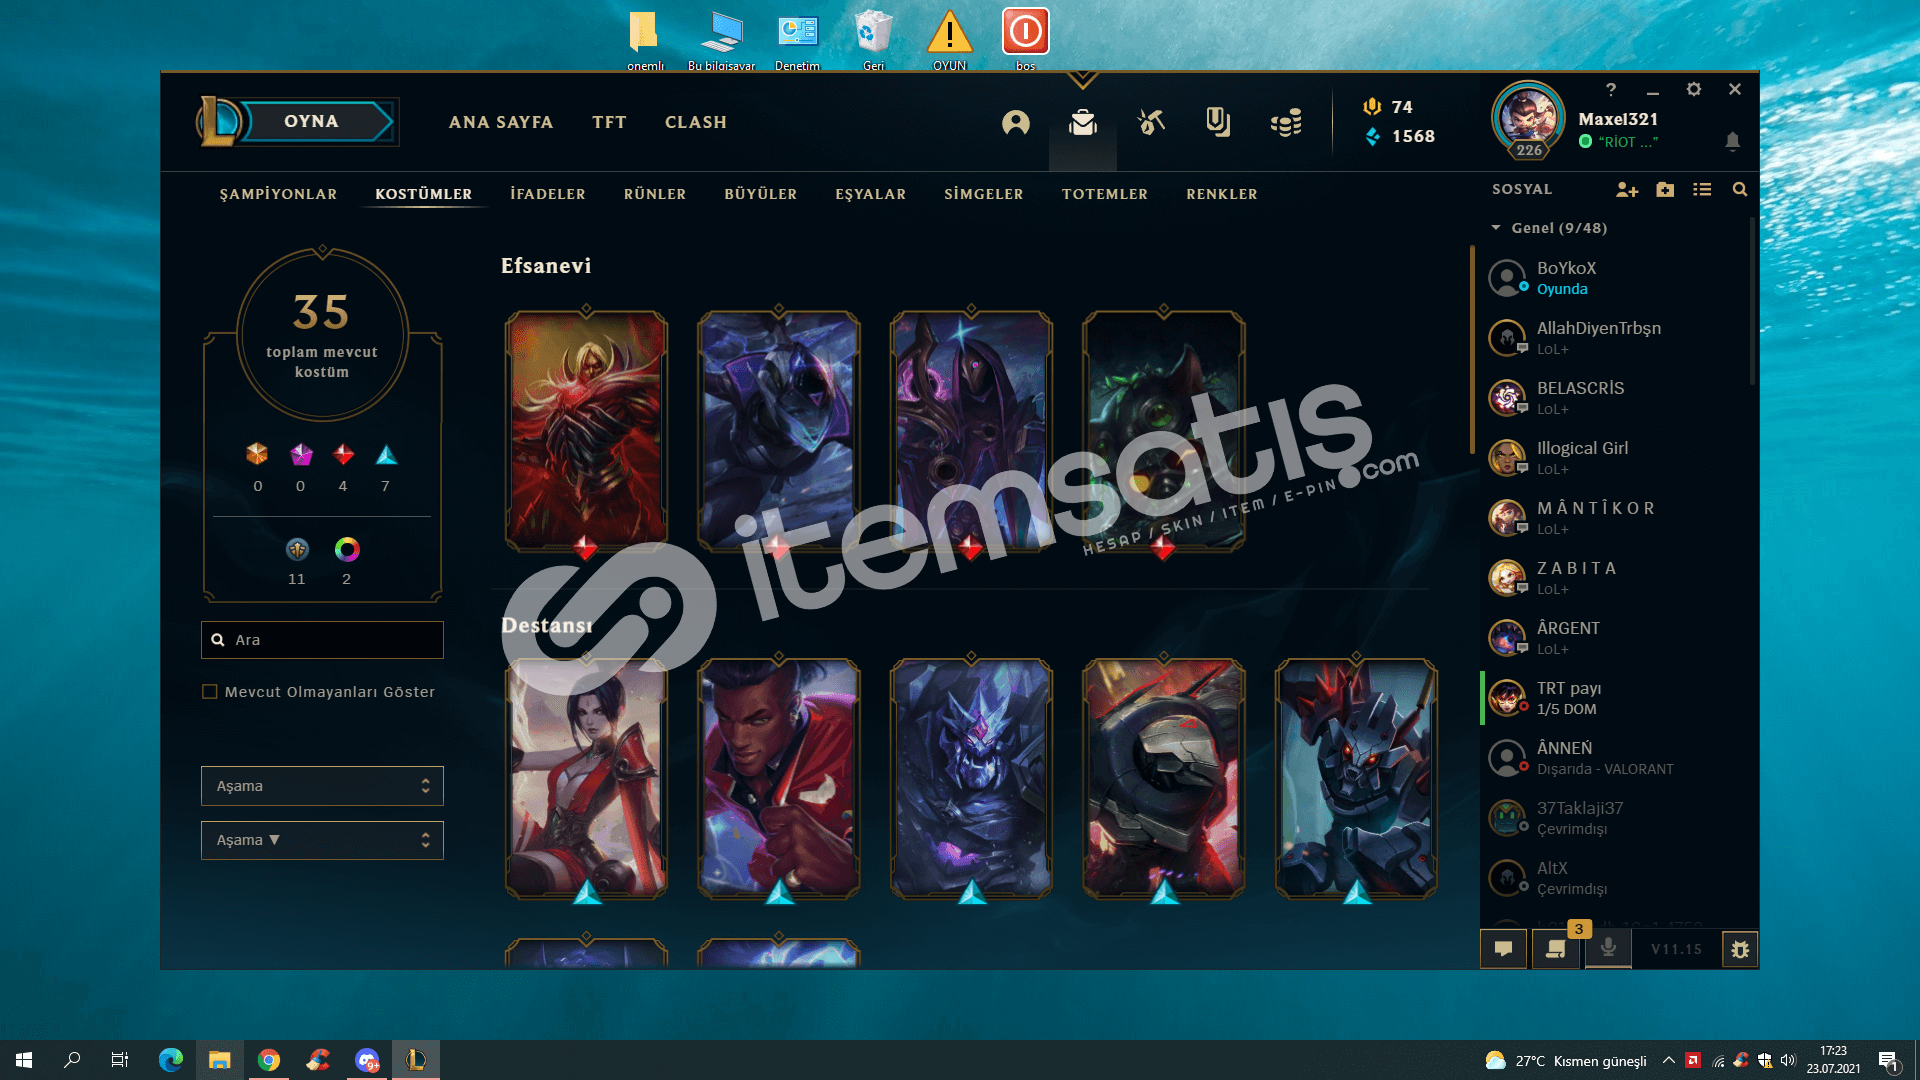
Task: Open chat with friend ÂRGENT
Action: [x=1615, y=638]
